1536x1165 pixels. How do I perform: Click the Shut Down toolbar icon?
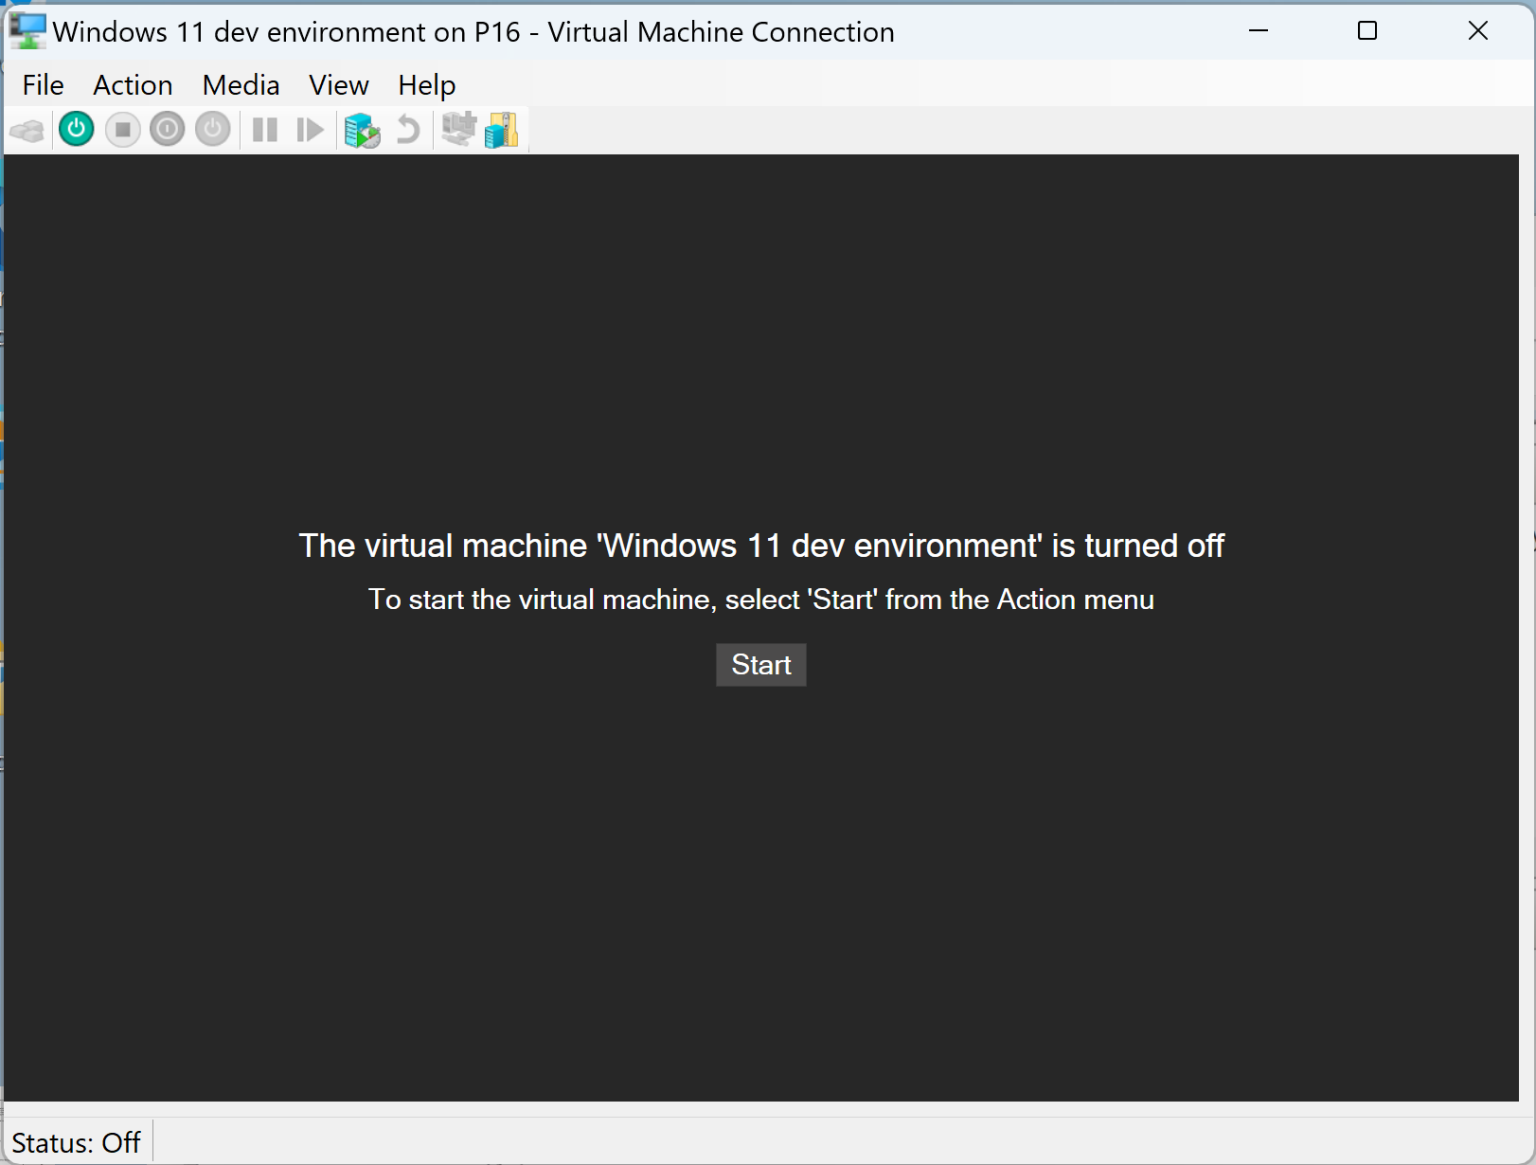coord(167,129)
